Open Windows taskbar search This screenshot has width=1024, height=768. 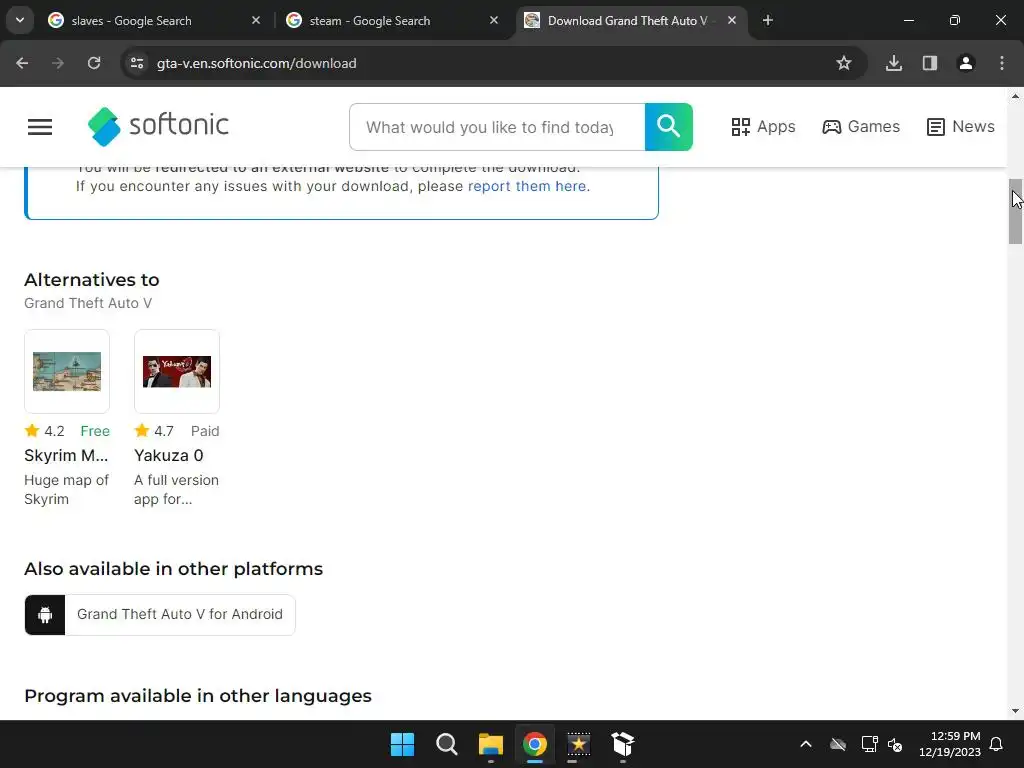(447, 744)
